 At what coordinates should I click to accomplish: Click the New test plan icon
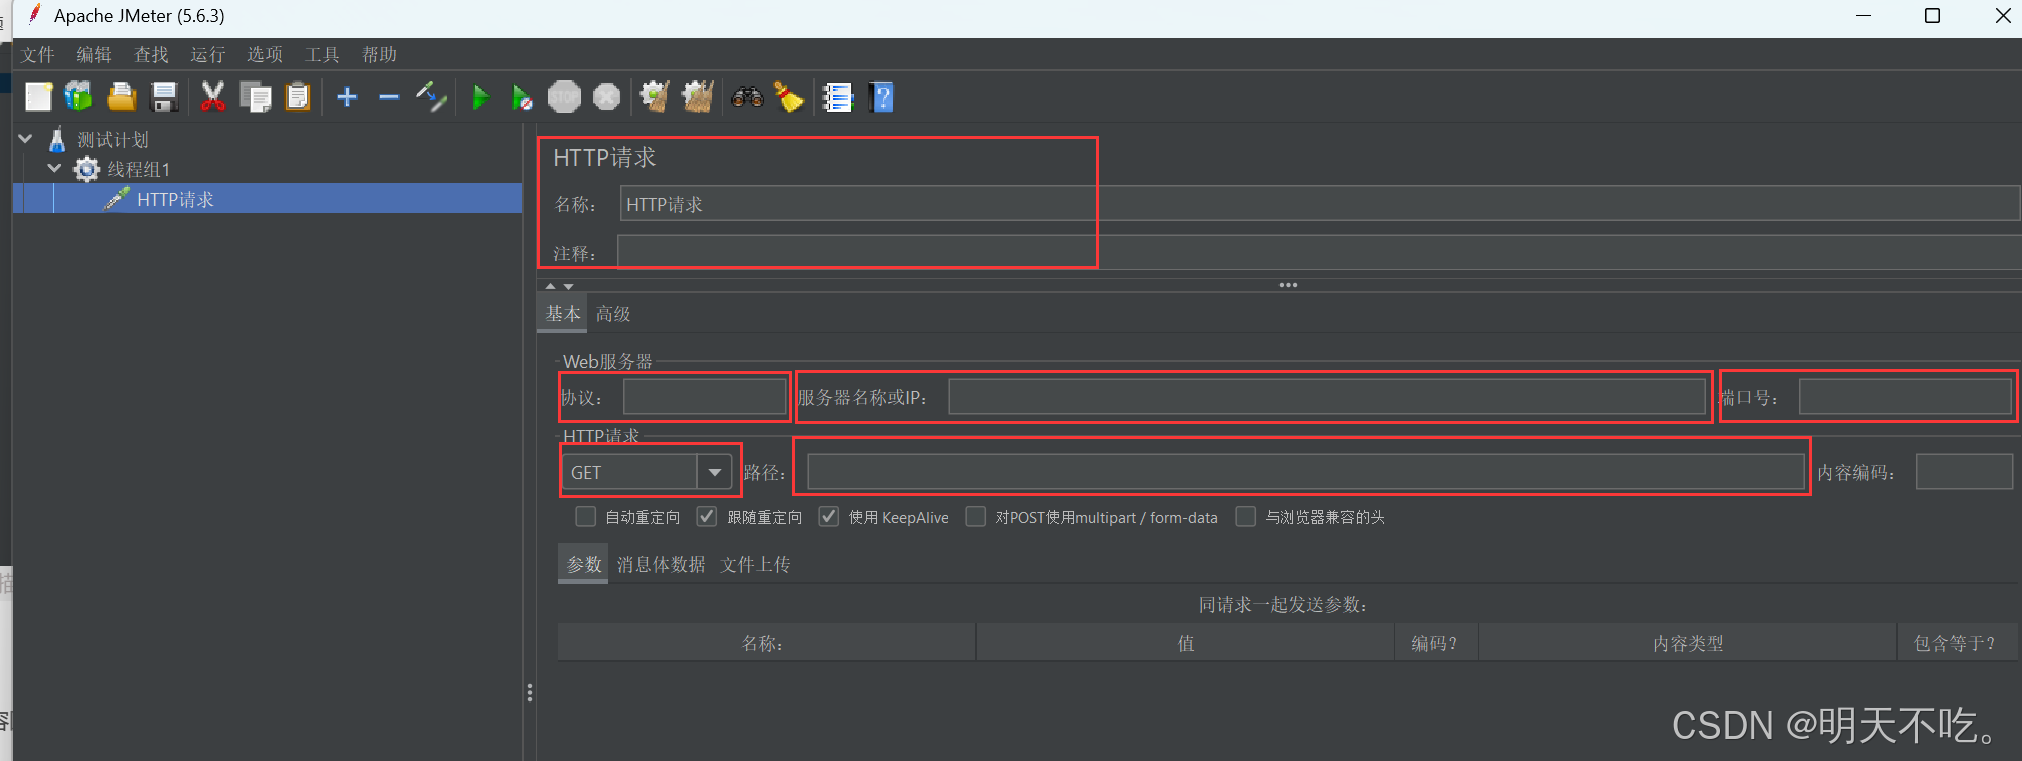[x=38, y=97]
